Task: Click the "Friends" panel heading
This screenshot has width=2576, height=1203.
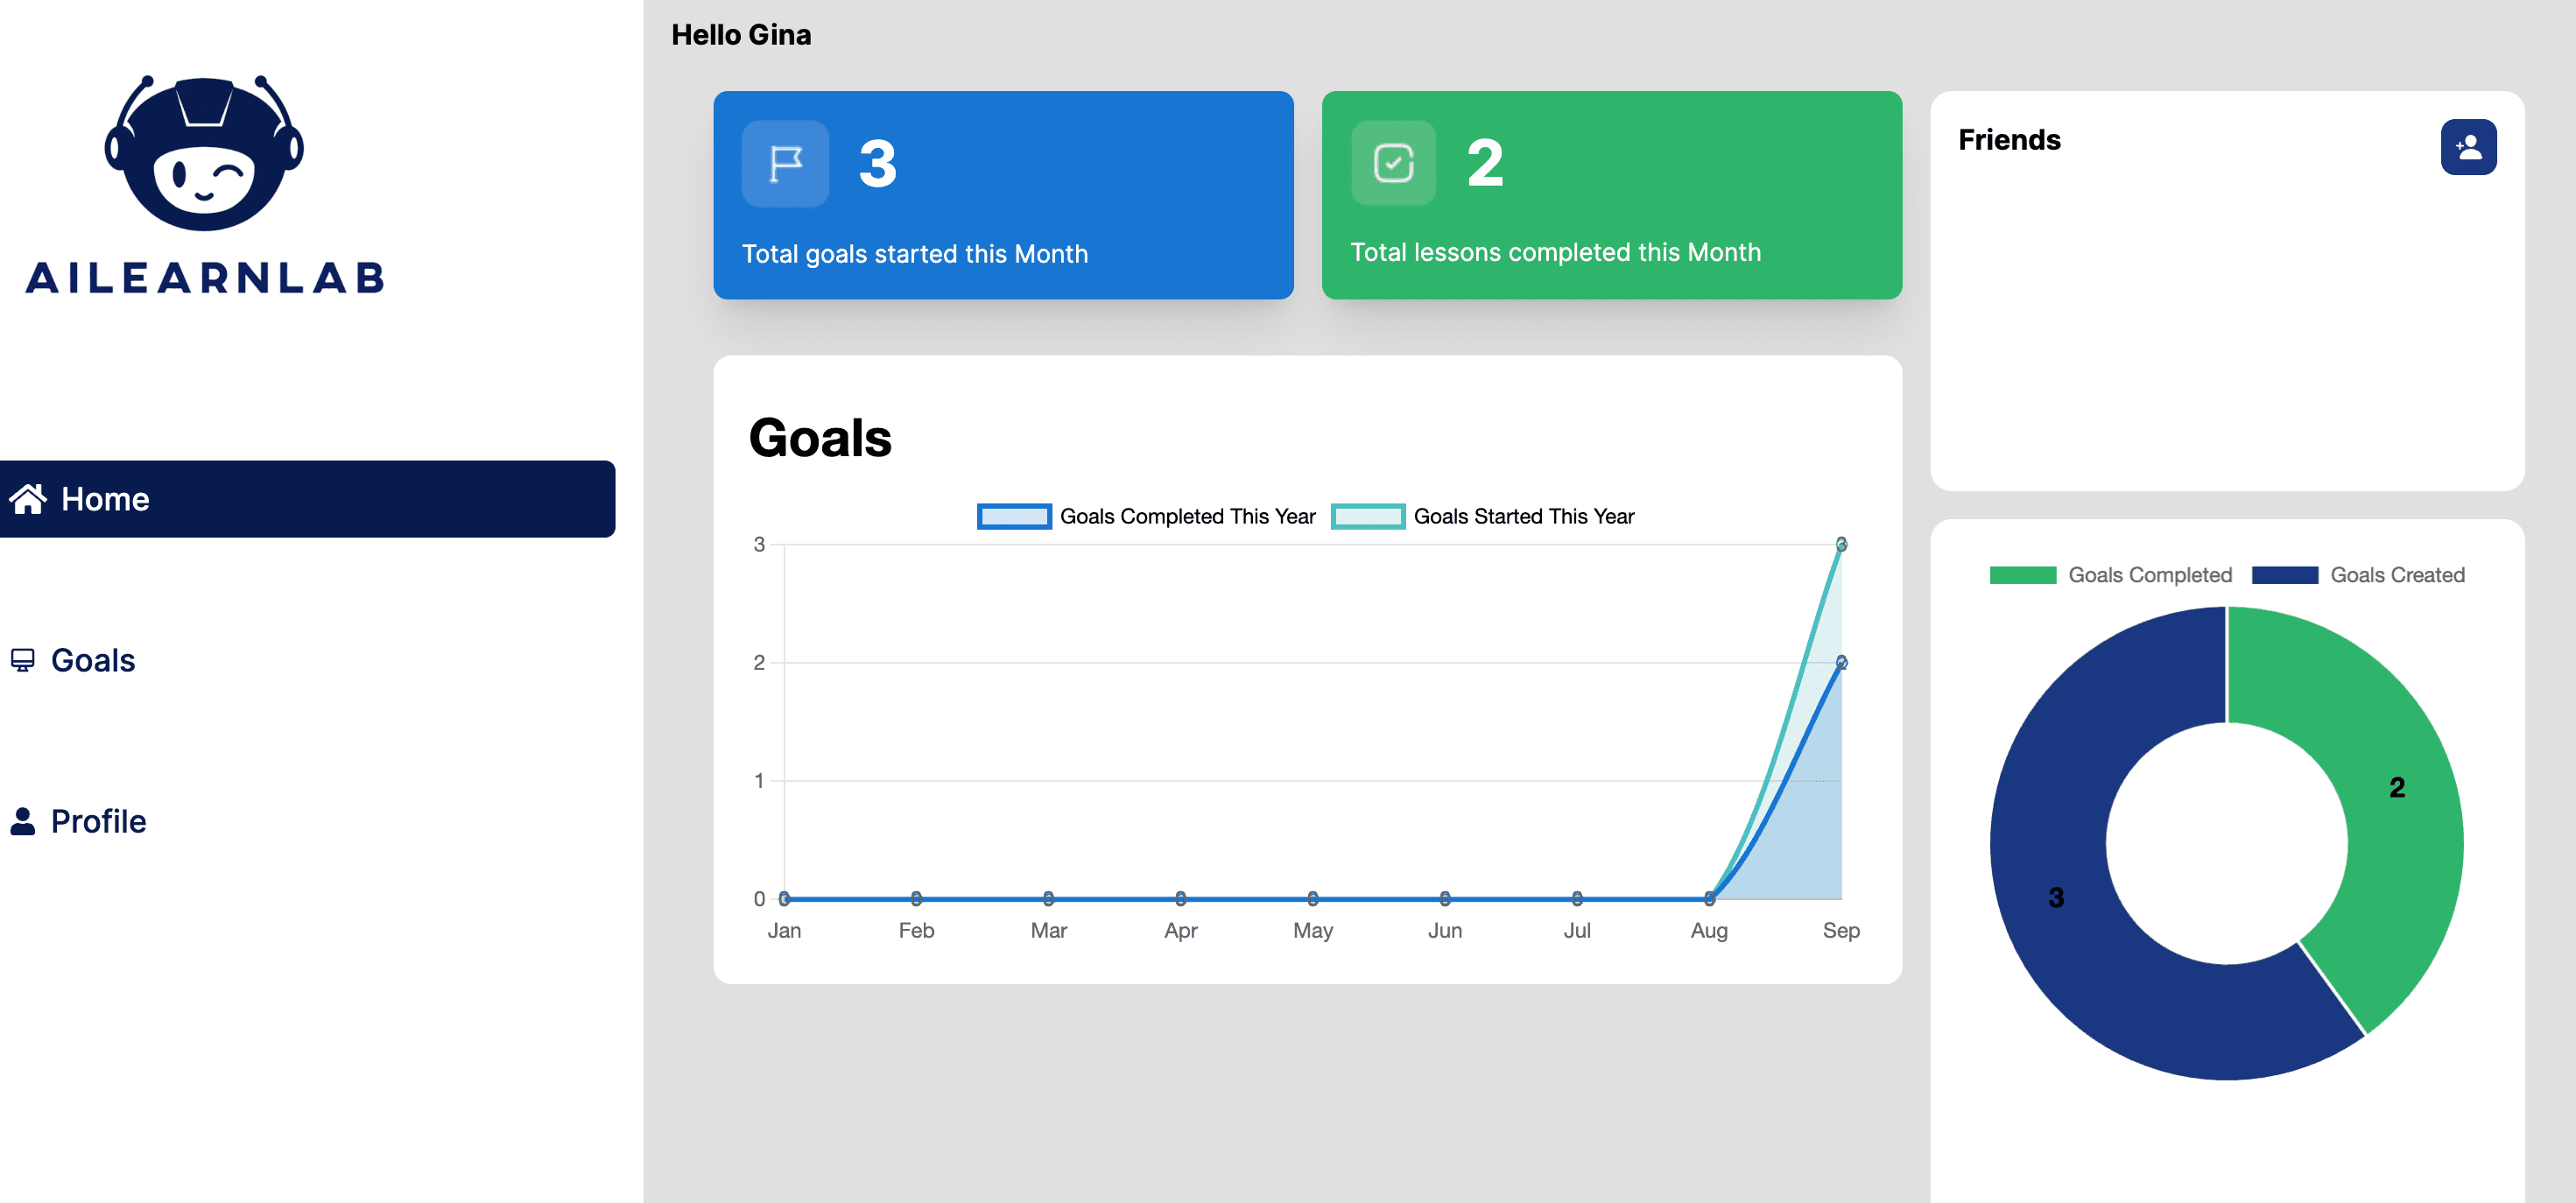Action: point(2009,140)
